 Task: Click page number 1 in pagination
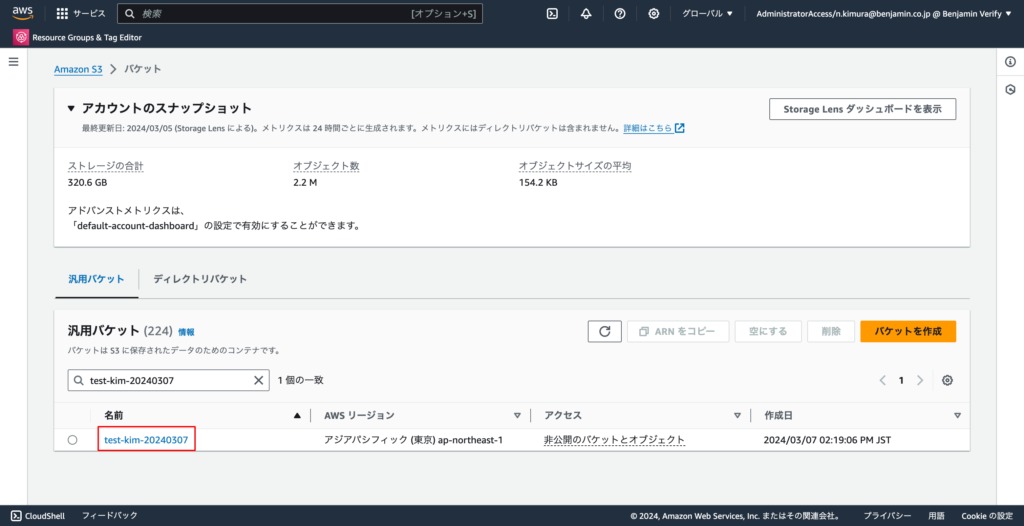(901, 380)
